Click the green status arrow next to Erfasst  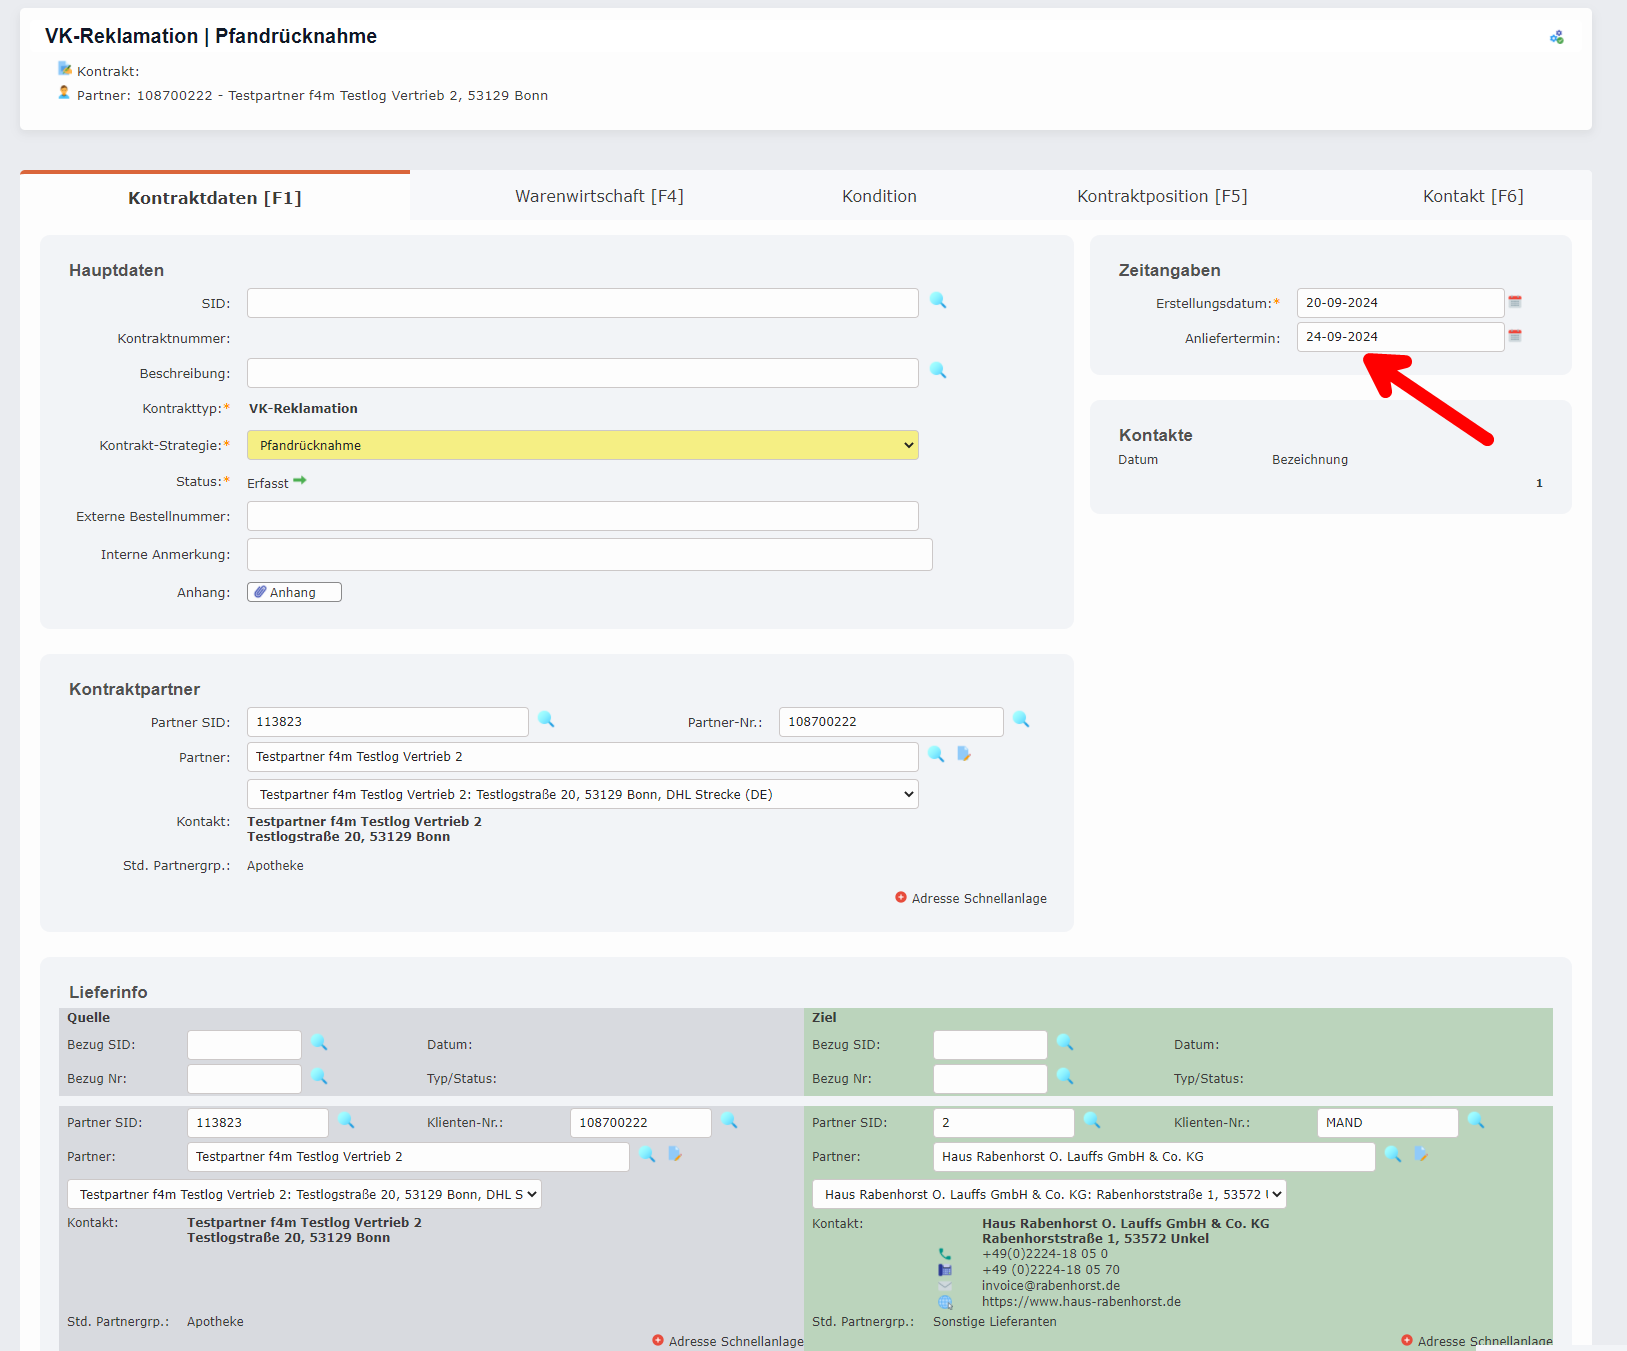click(302, 481)
